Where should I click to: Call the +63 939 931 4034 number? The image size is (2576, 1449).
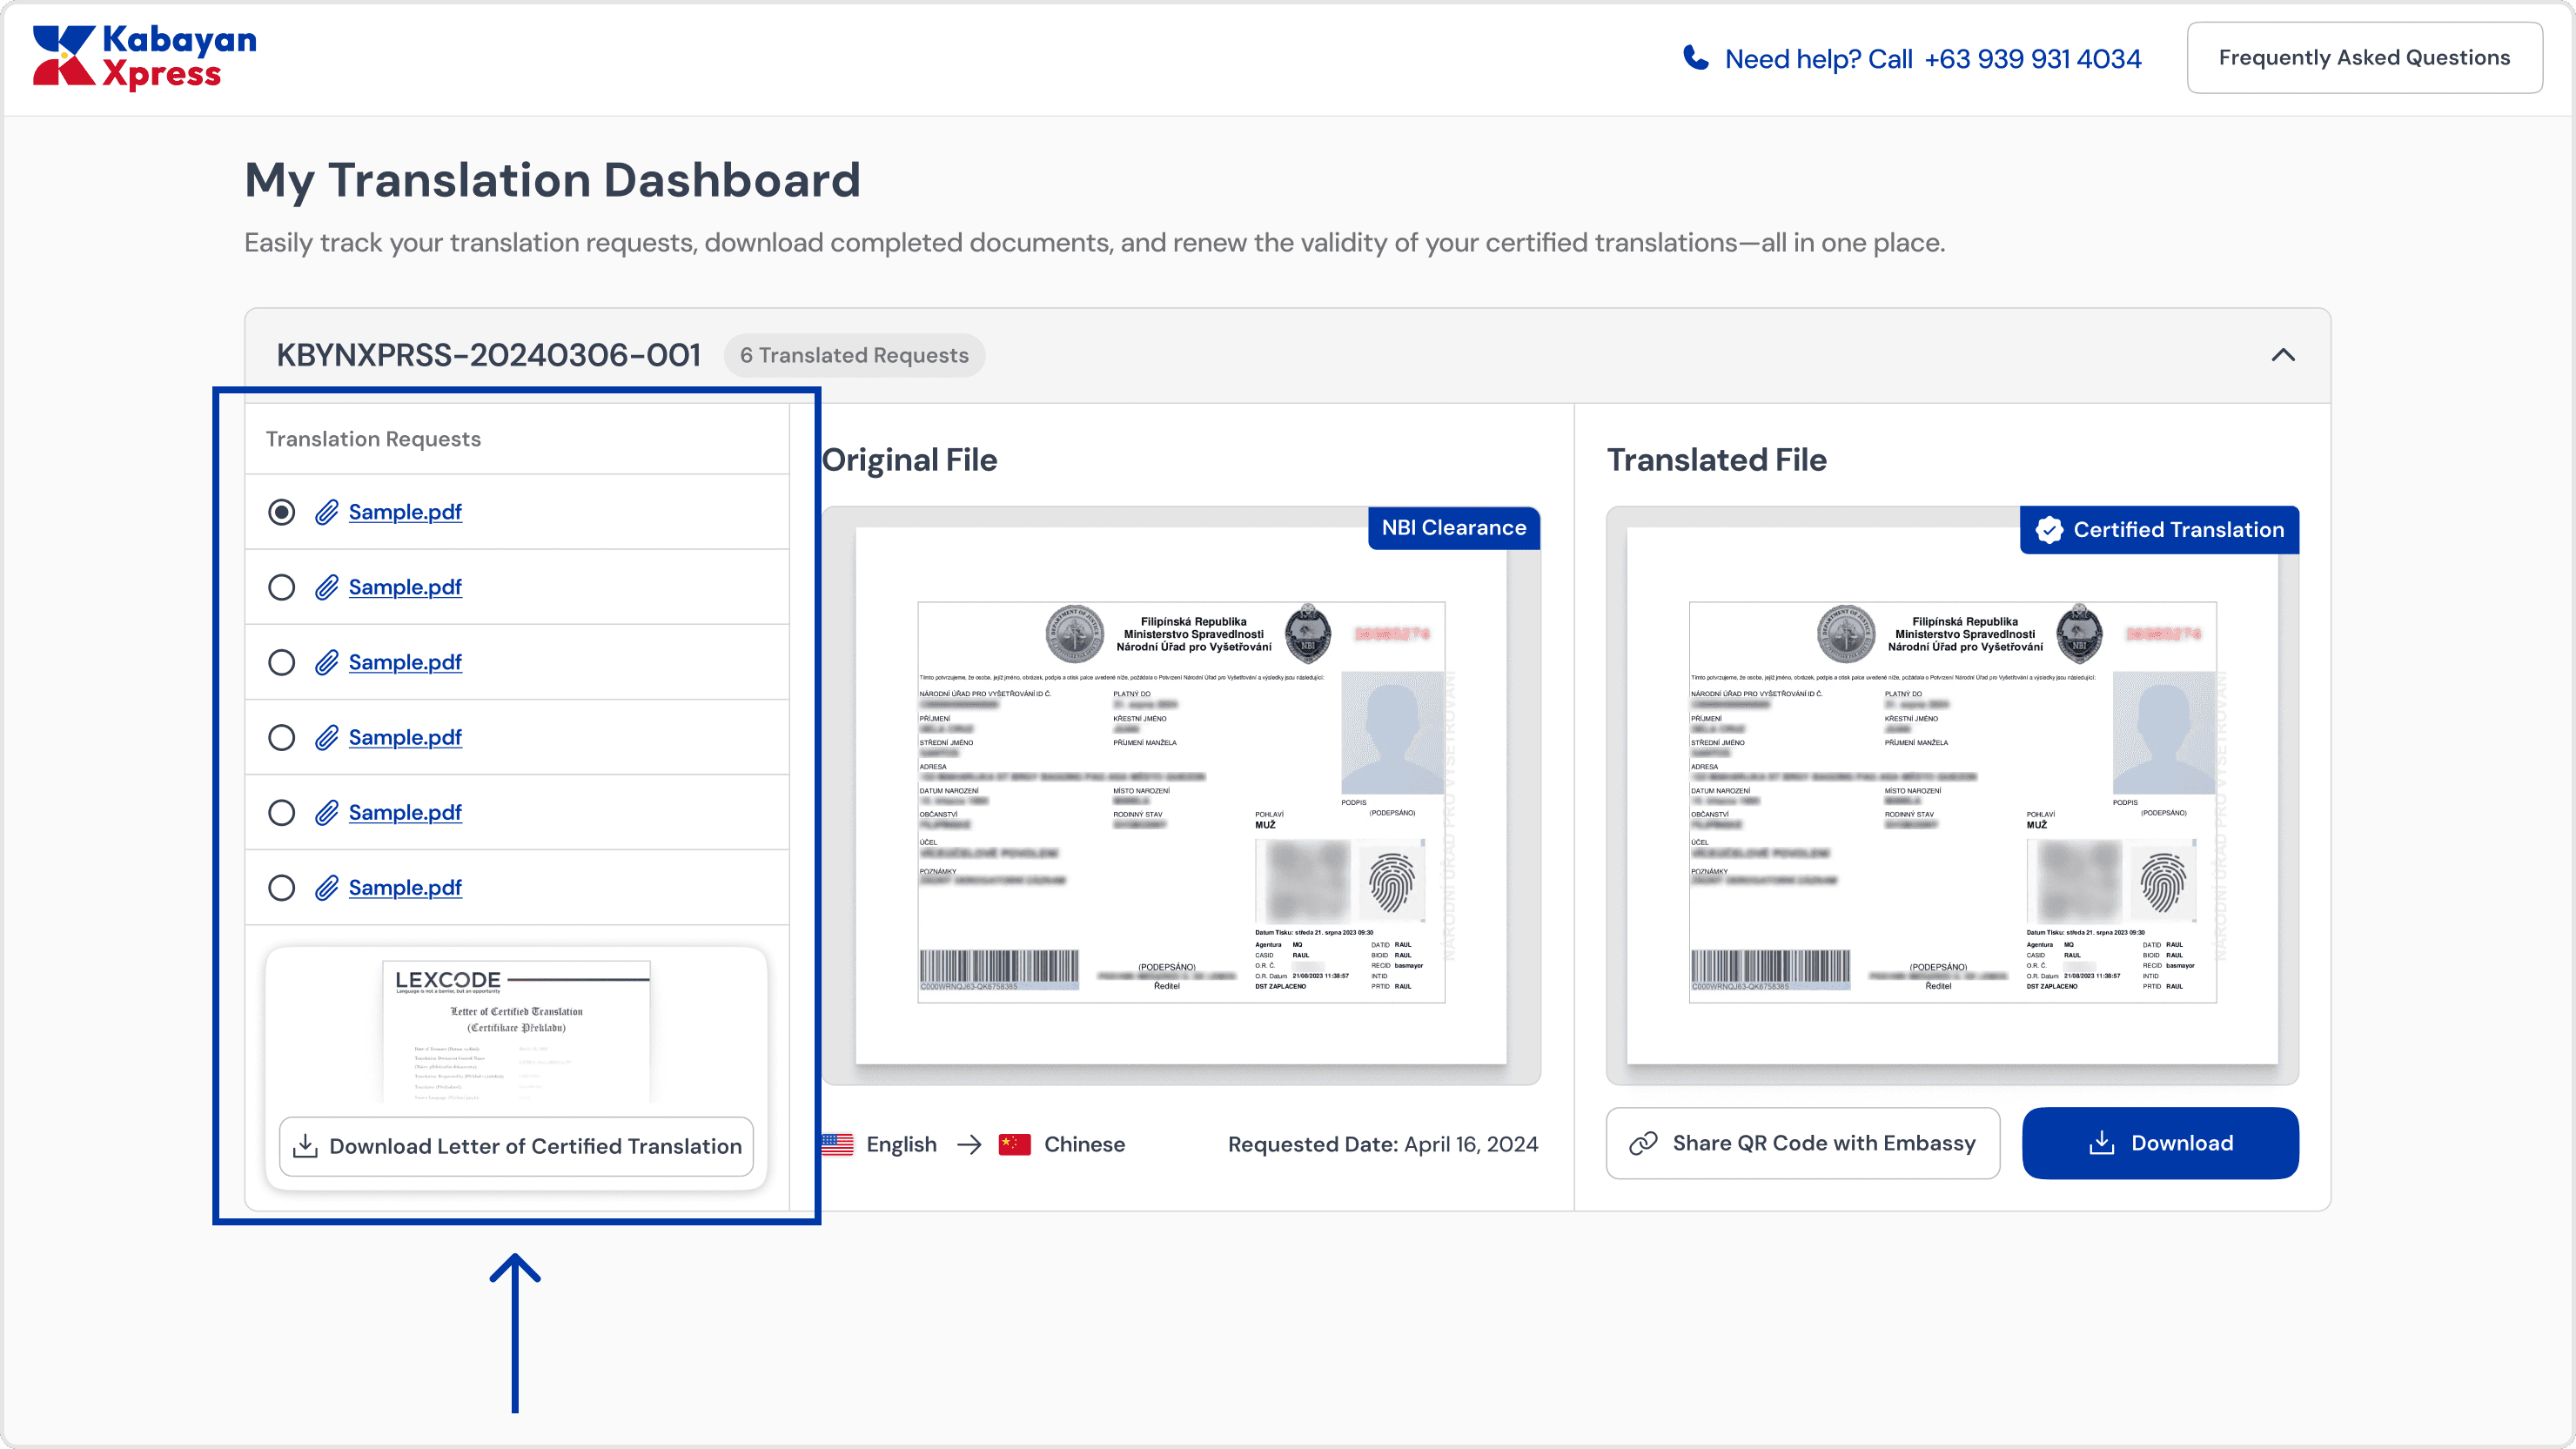2032,59
